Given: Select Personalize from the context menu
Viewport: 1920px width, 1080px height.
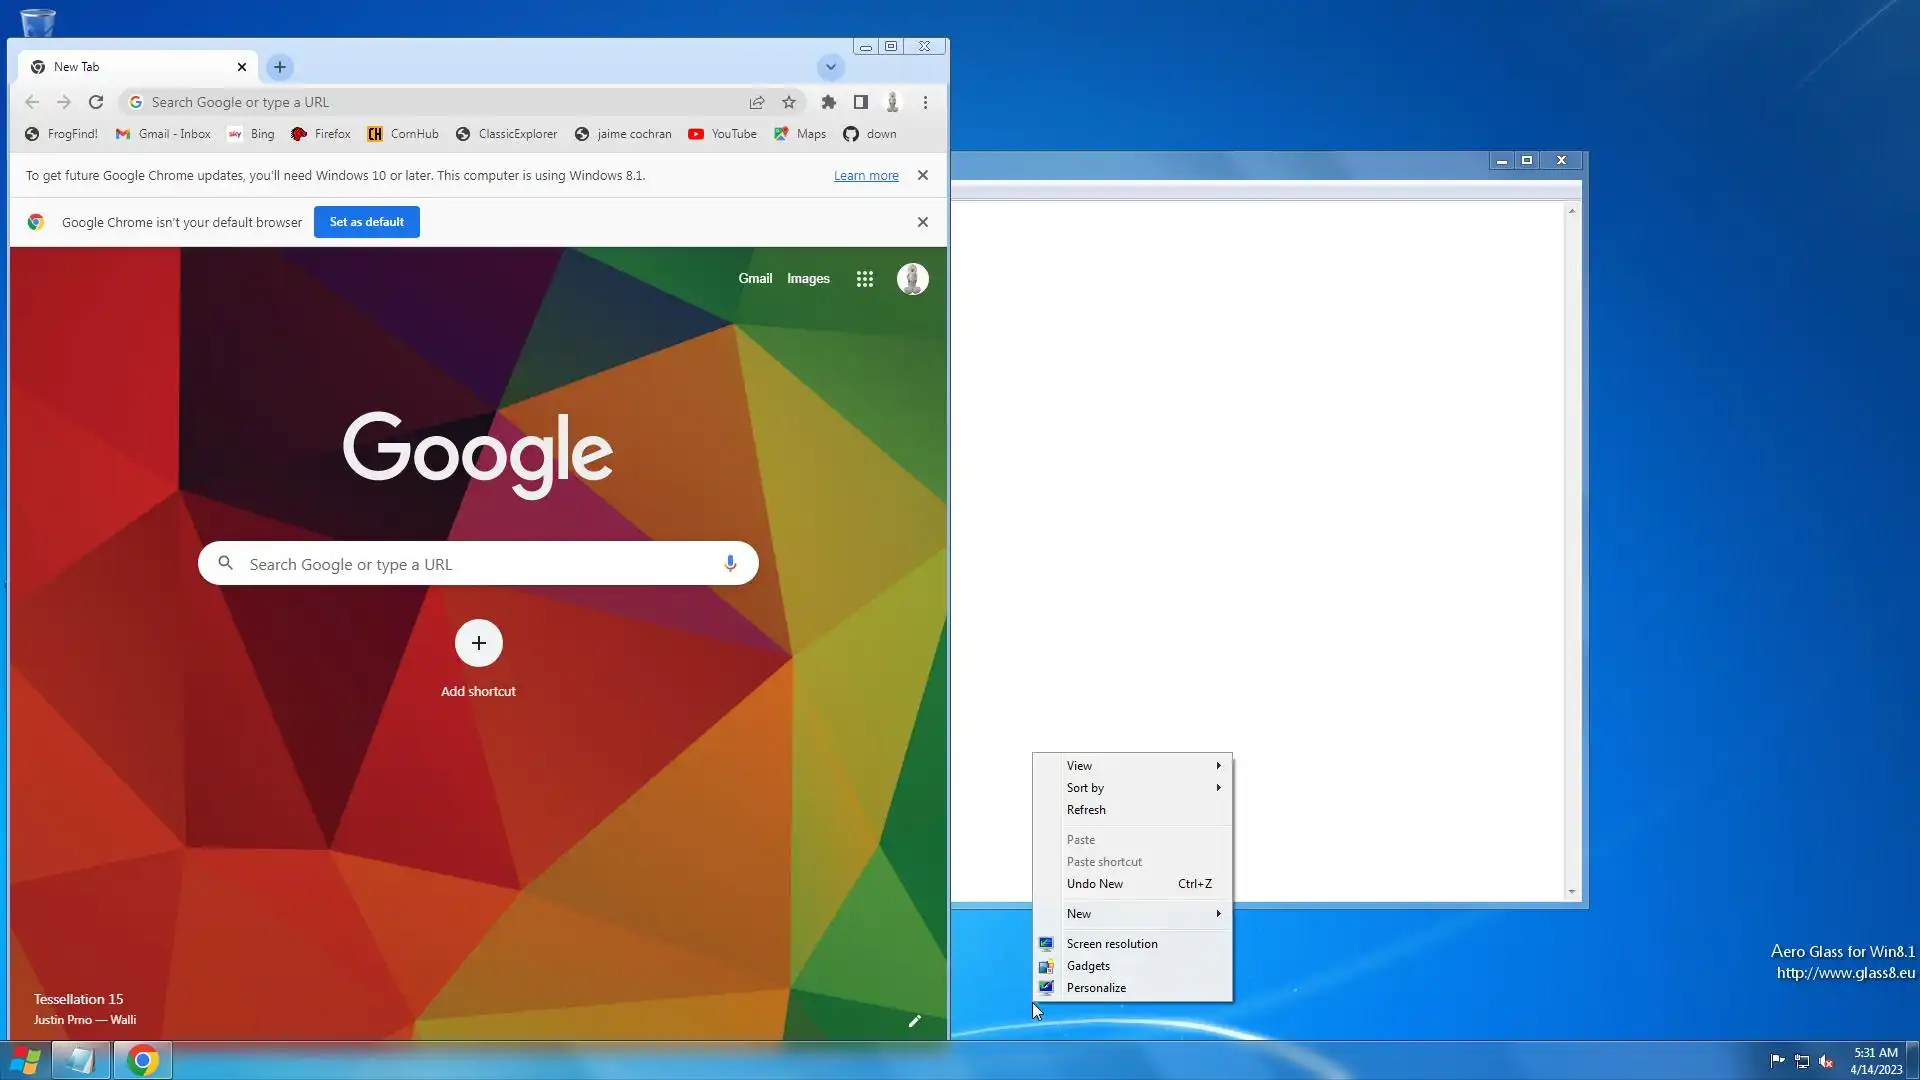Looking at the screenshot, I should point(1096,988).
